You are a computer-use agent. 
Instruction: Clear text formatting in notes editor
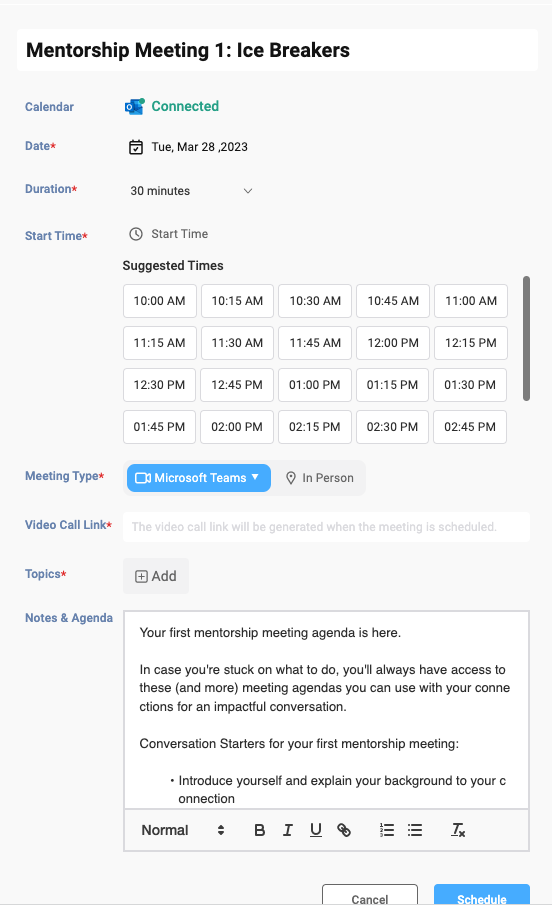[458, 830]
